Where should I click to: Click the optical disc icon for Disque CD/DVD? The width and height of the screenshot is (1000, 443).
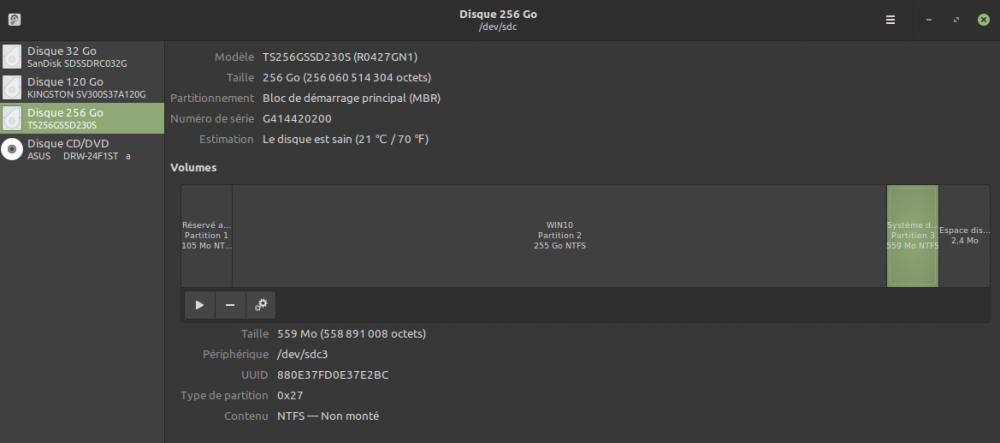(x=13, y=150)
